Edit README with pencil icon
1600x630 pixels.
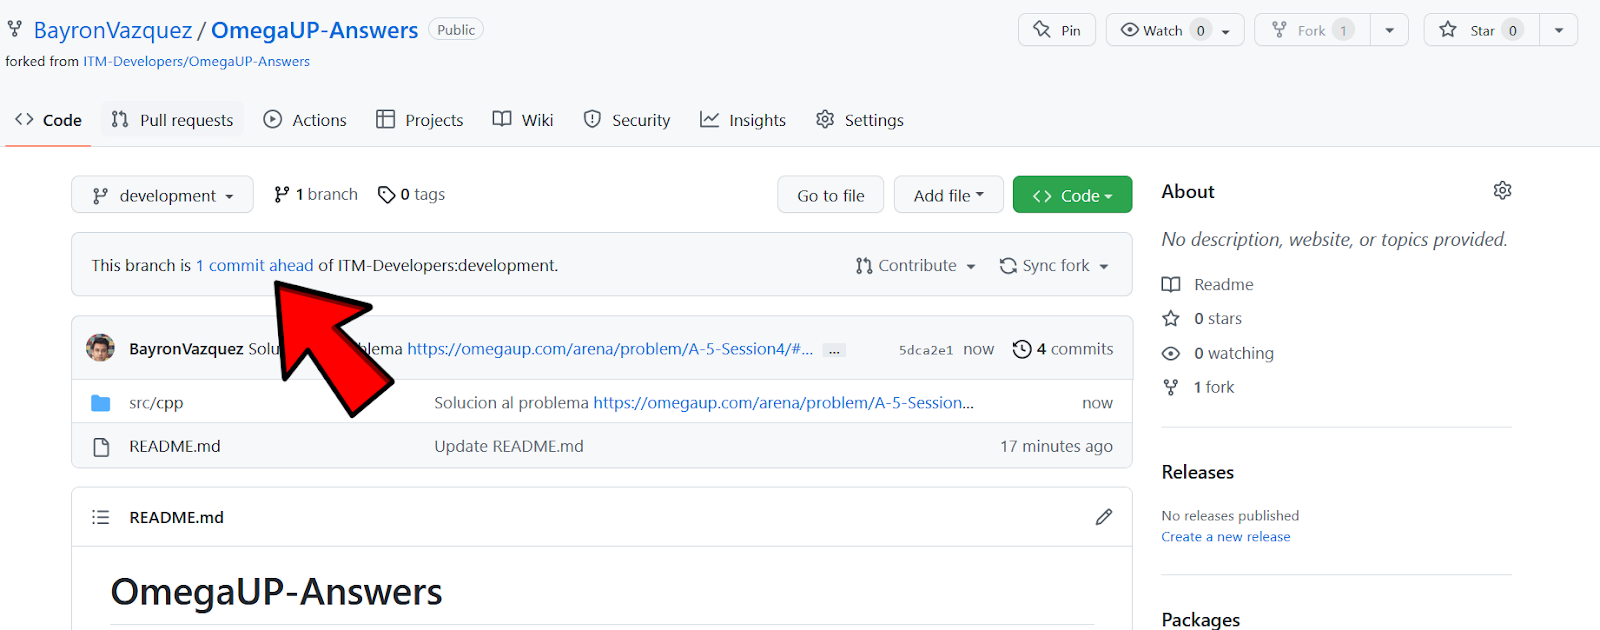(1104, 517)
